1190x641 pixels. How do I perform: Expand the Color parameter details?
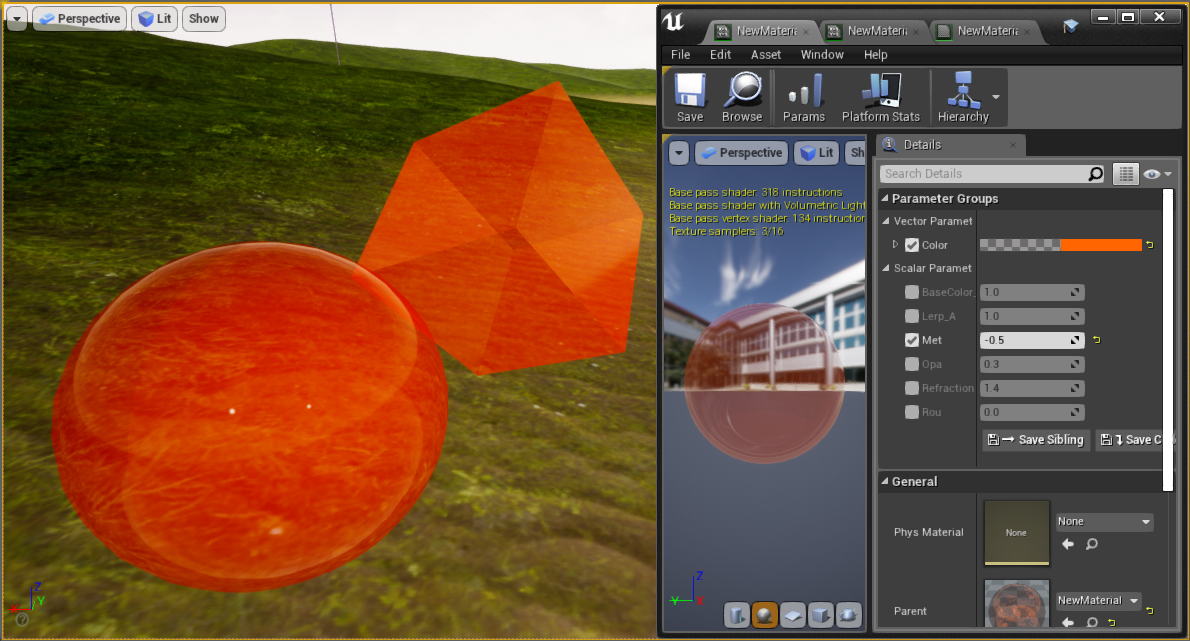(895, 244)
